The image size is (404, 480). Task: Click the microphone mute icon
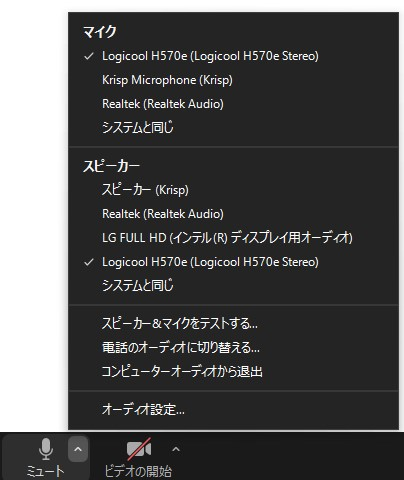coord(46,449)
